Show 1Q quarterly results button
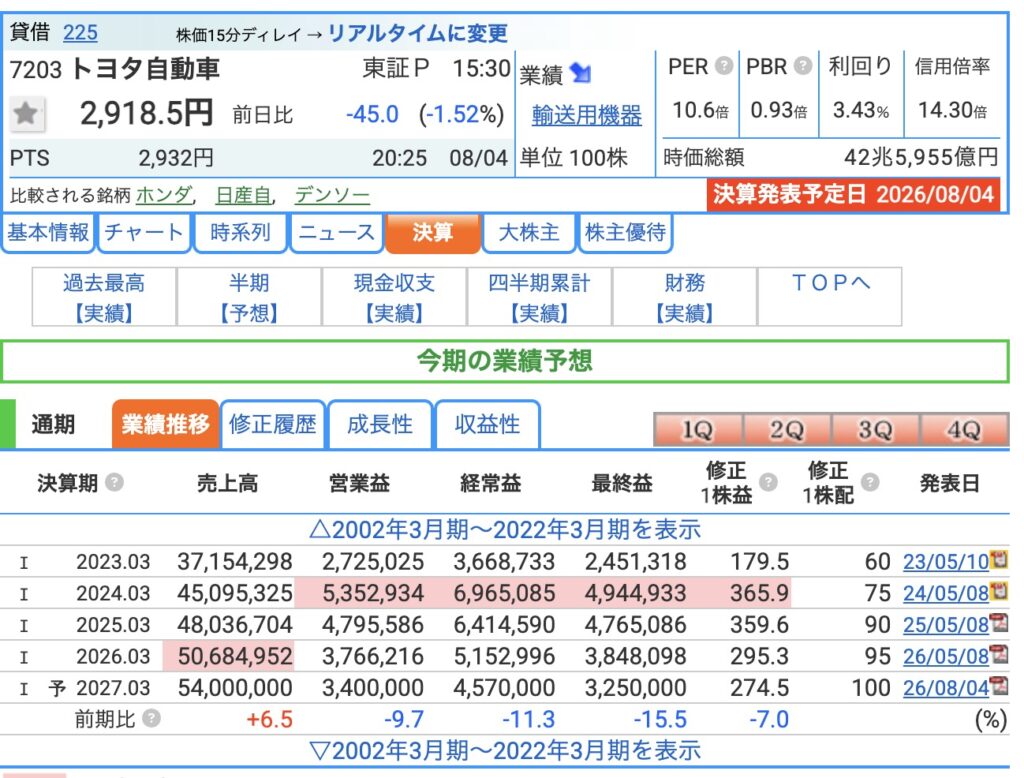 tap(697, 430)
